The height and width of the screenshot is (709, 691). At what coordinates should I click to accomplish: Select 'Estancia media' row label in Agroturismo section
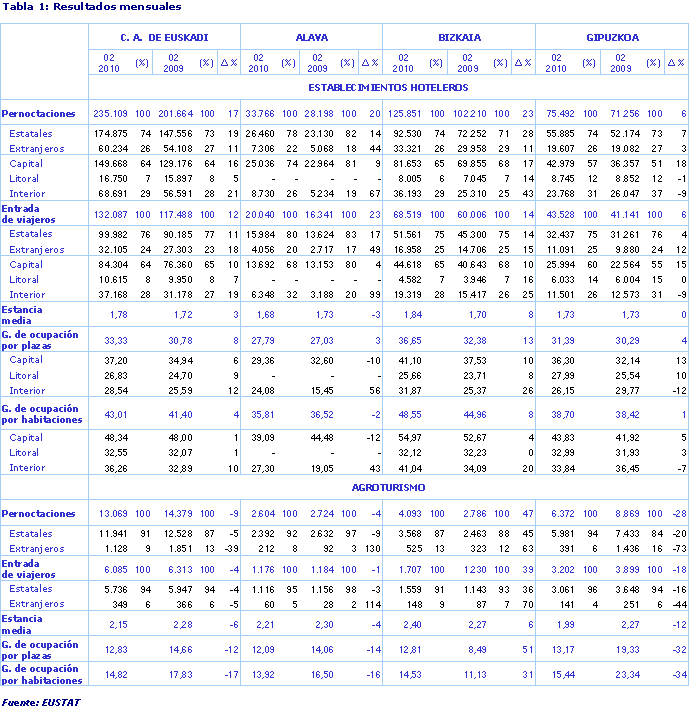tap(23, 625)
